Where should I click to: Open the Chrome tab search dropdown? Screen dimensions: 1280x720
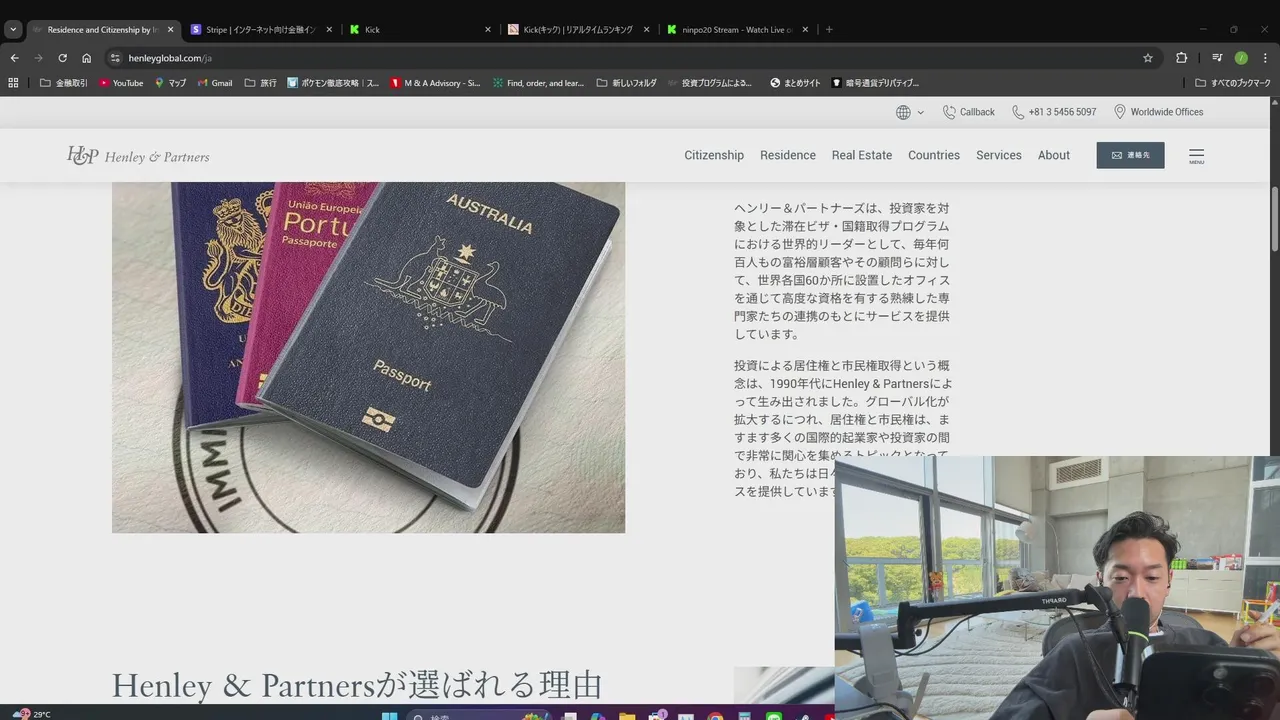(x=13, y=30)
